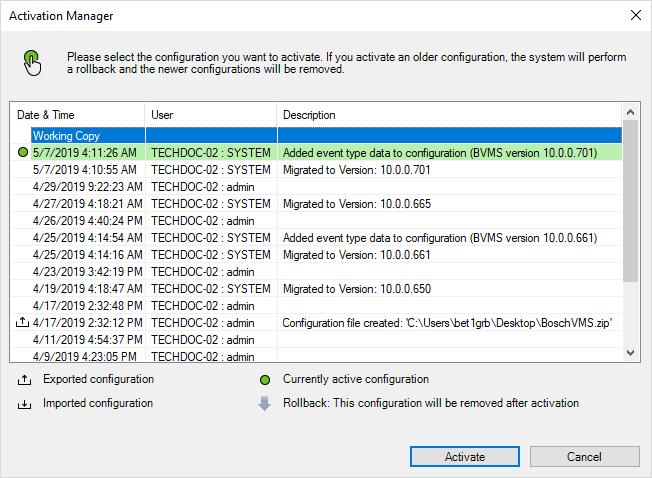Select the Working Copy row
This screenshot has width=652, height=478.
[x=326, y=136]
